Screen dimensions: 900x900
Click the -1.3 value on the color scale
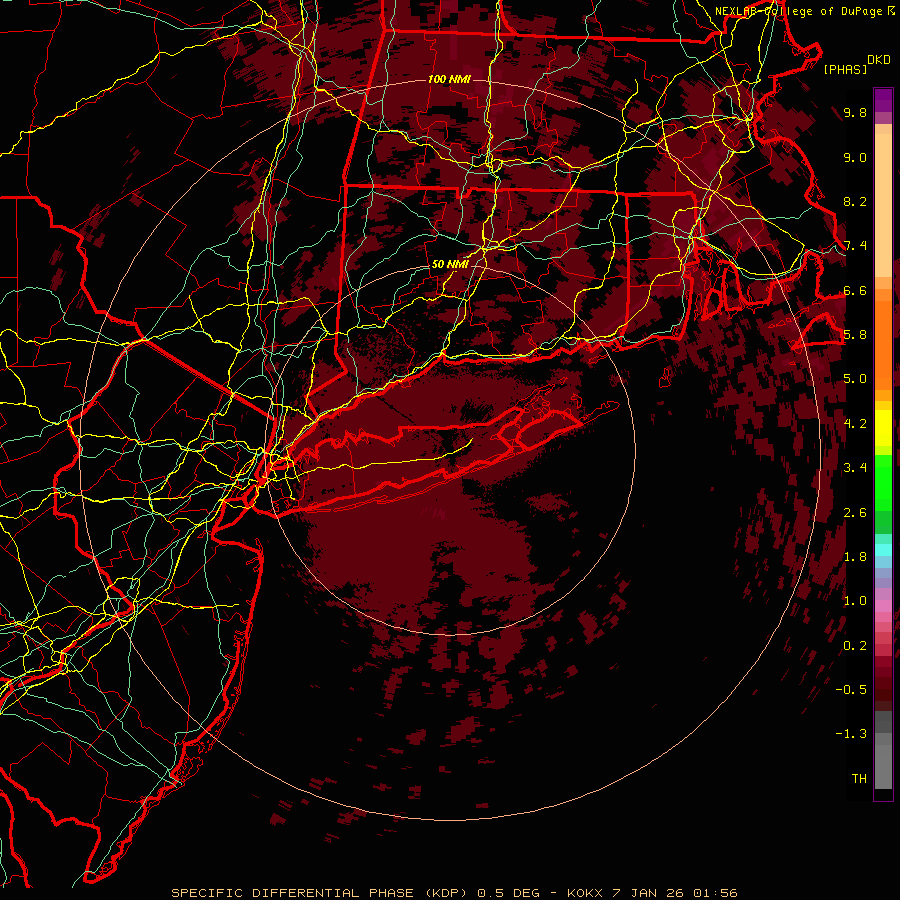[x=851, y=735]
